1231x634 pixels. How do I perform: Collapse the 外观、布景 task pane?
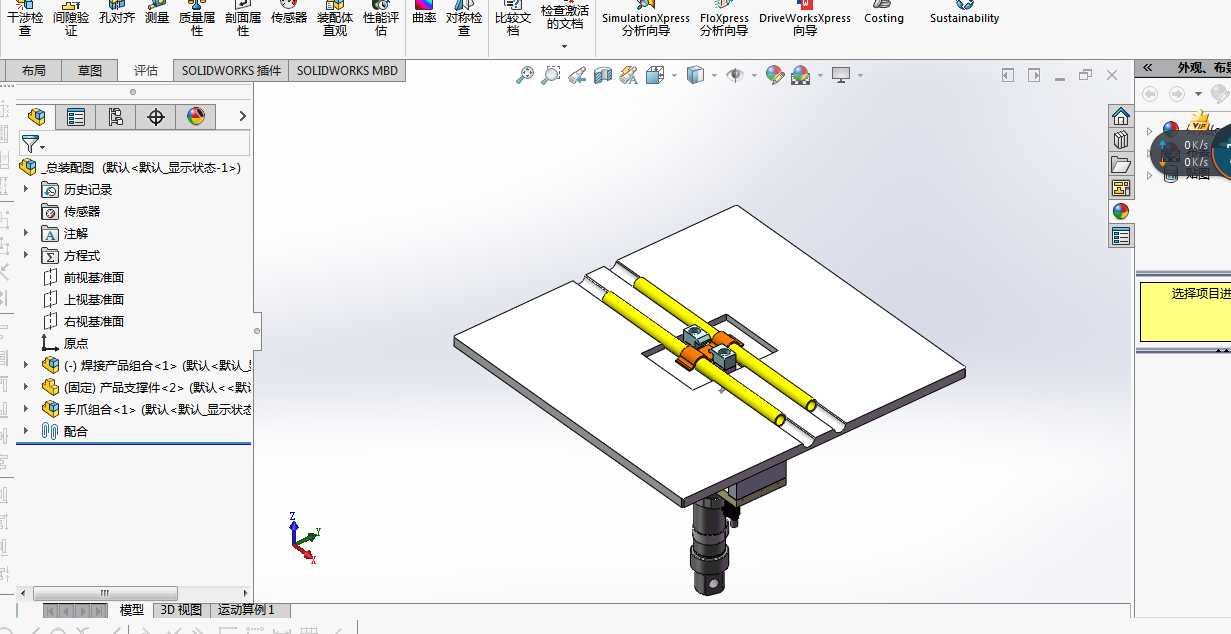point(1147,68)
